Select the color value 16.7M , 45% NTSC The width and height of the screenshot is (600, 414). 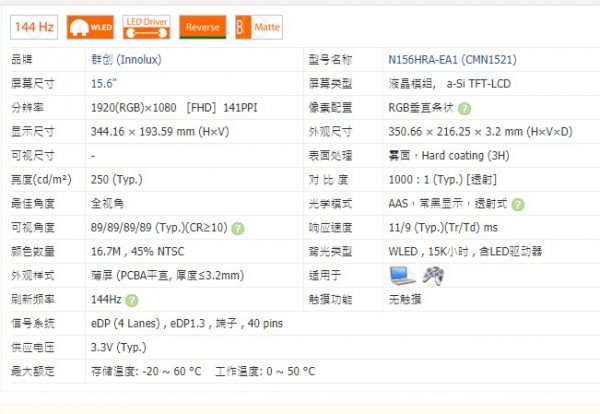[x=137, y=251]
